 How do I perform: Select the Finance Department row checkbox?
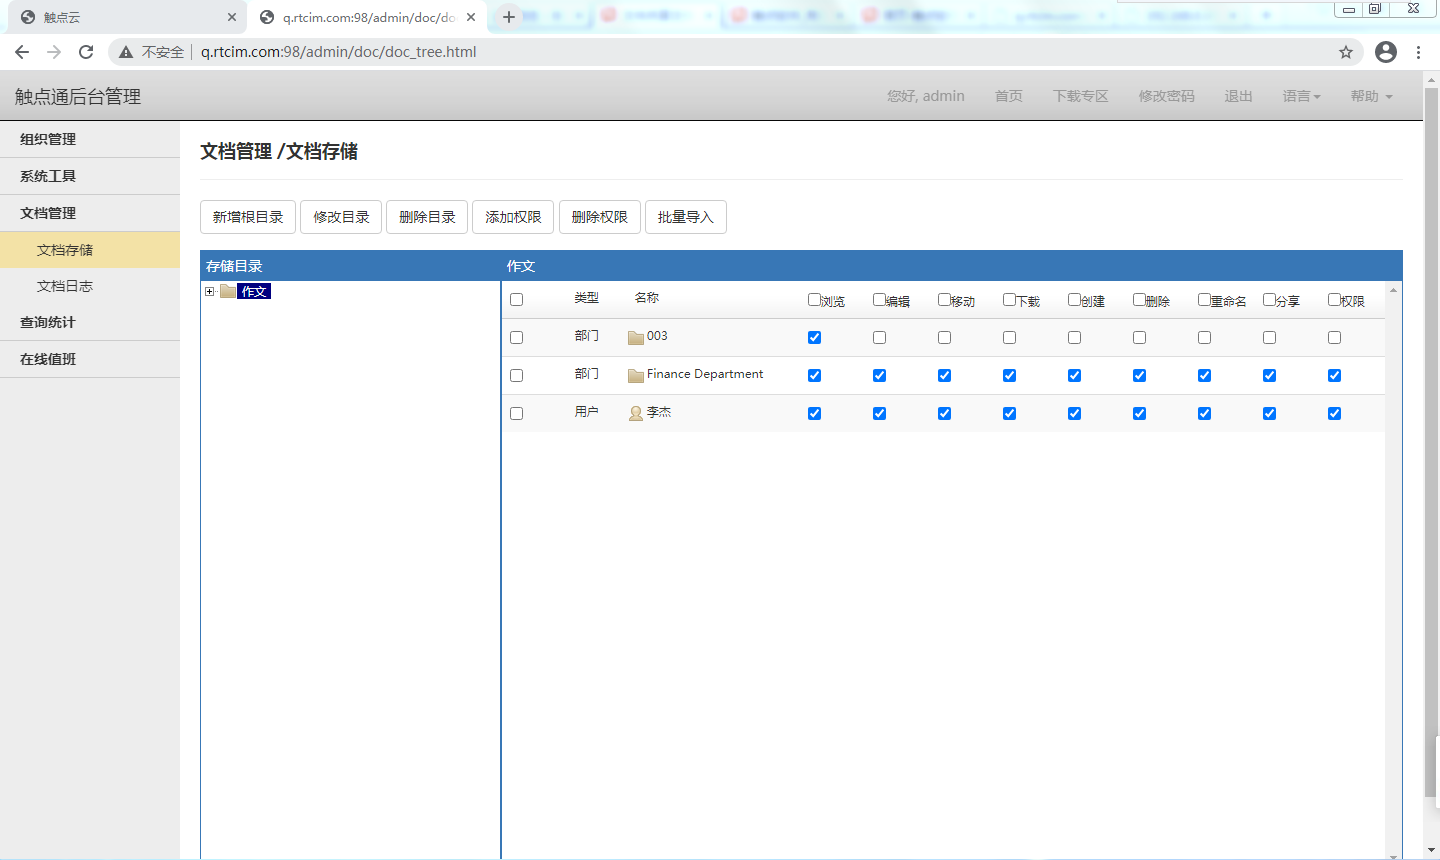(516, 376)
